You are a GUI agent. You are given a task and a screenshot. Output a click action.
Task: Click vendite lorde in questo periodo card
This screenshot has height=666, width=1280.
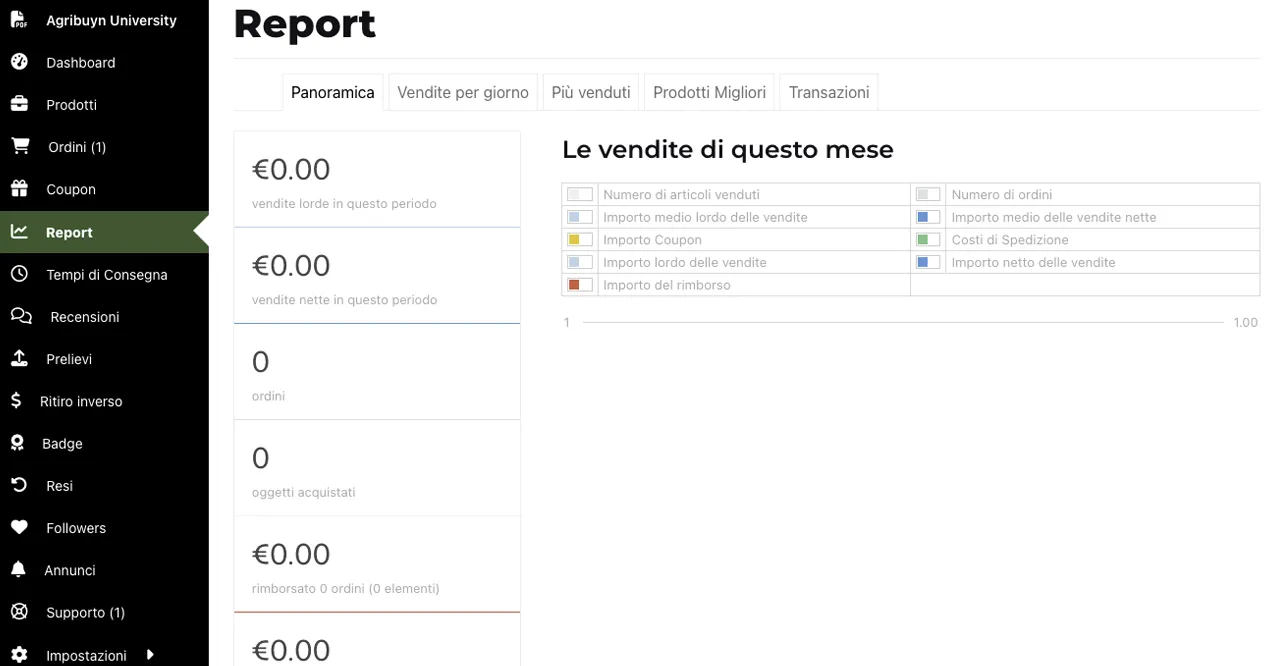[377, 180]
